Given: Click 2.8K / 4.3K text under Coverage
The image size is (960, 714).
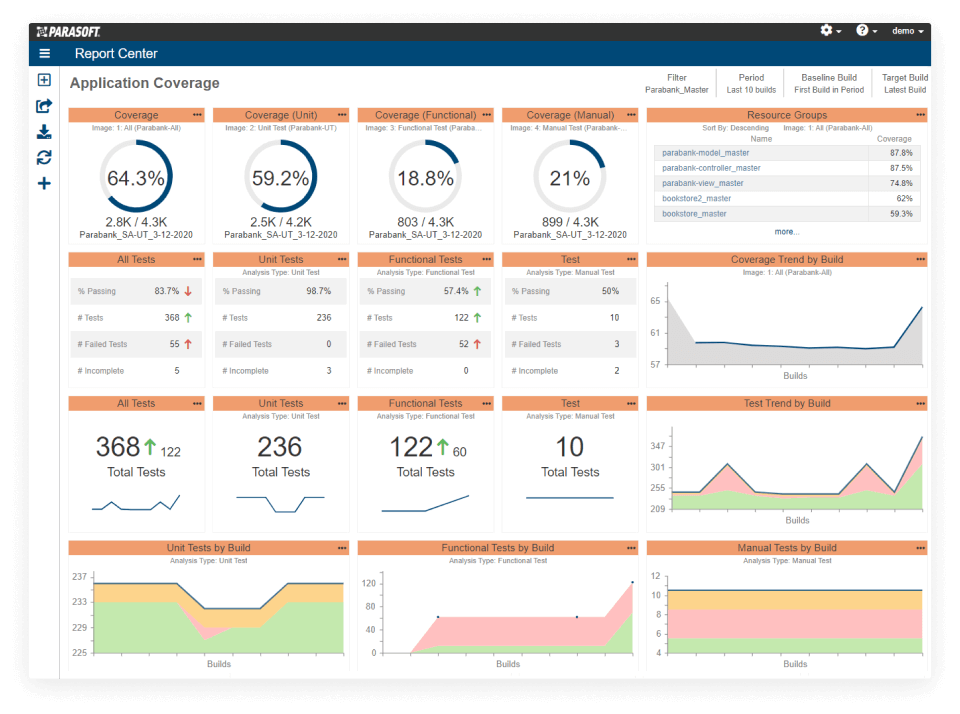Looking at the screenshot, I should [136, 222].
